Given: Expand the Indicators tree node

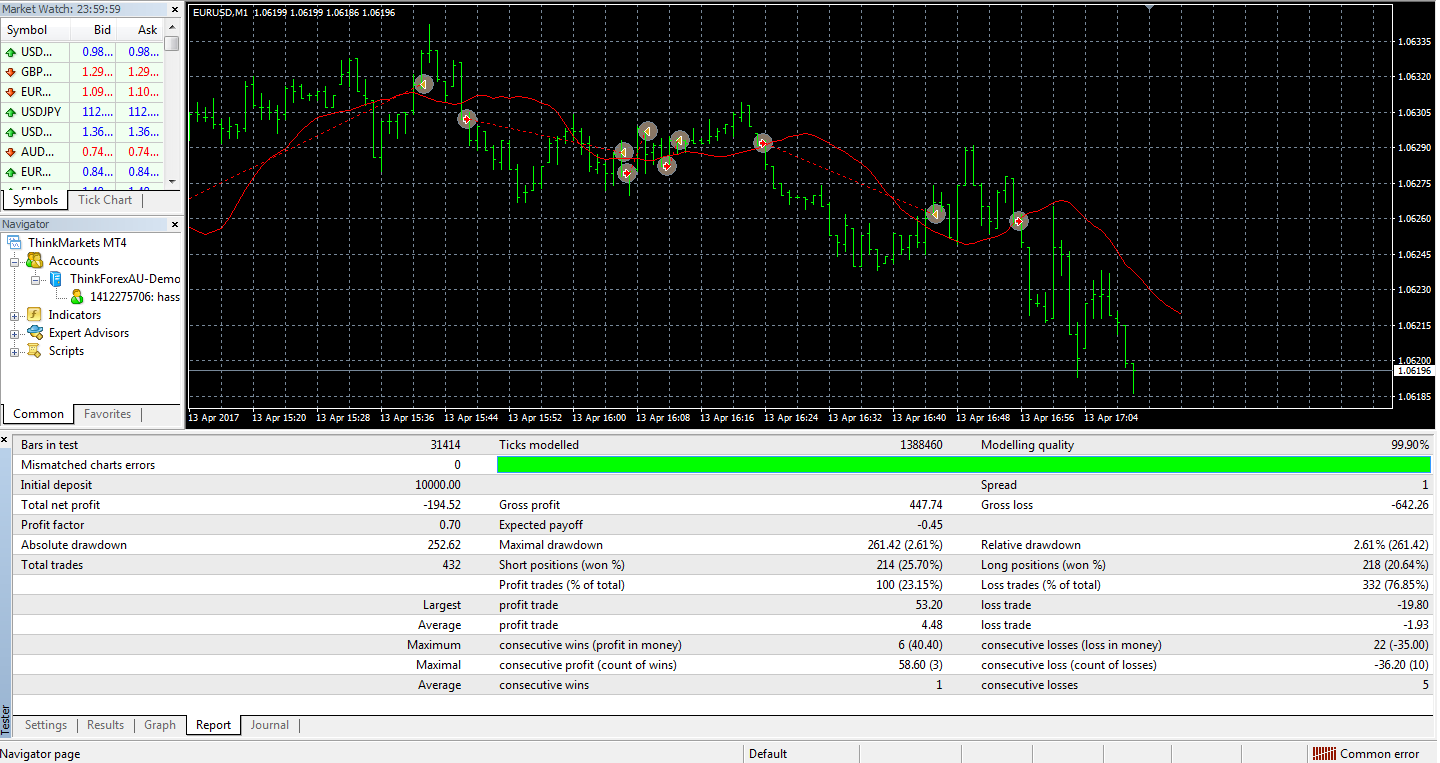Looking at the screenshot, I should click(x=15, y=315).
